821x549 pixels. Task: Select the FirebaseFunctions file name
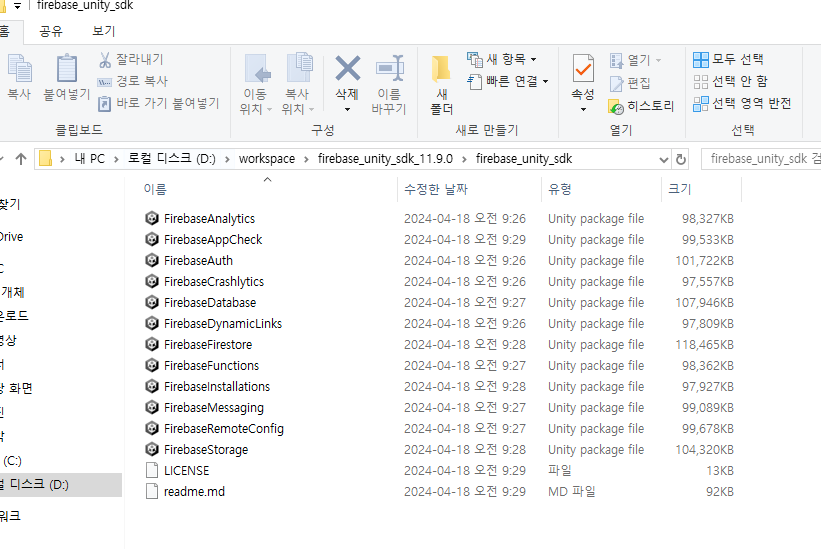point(211,365)
